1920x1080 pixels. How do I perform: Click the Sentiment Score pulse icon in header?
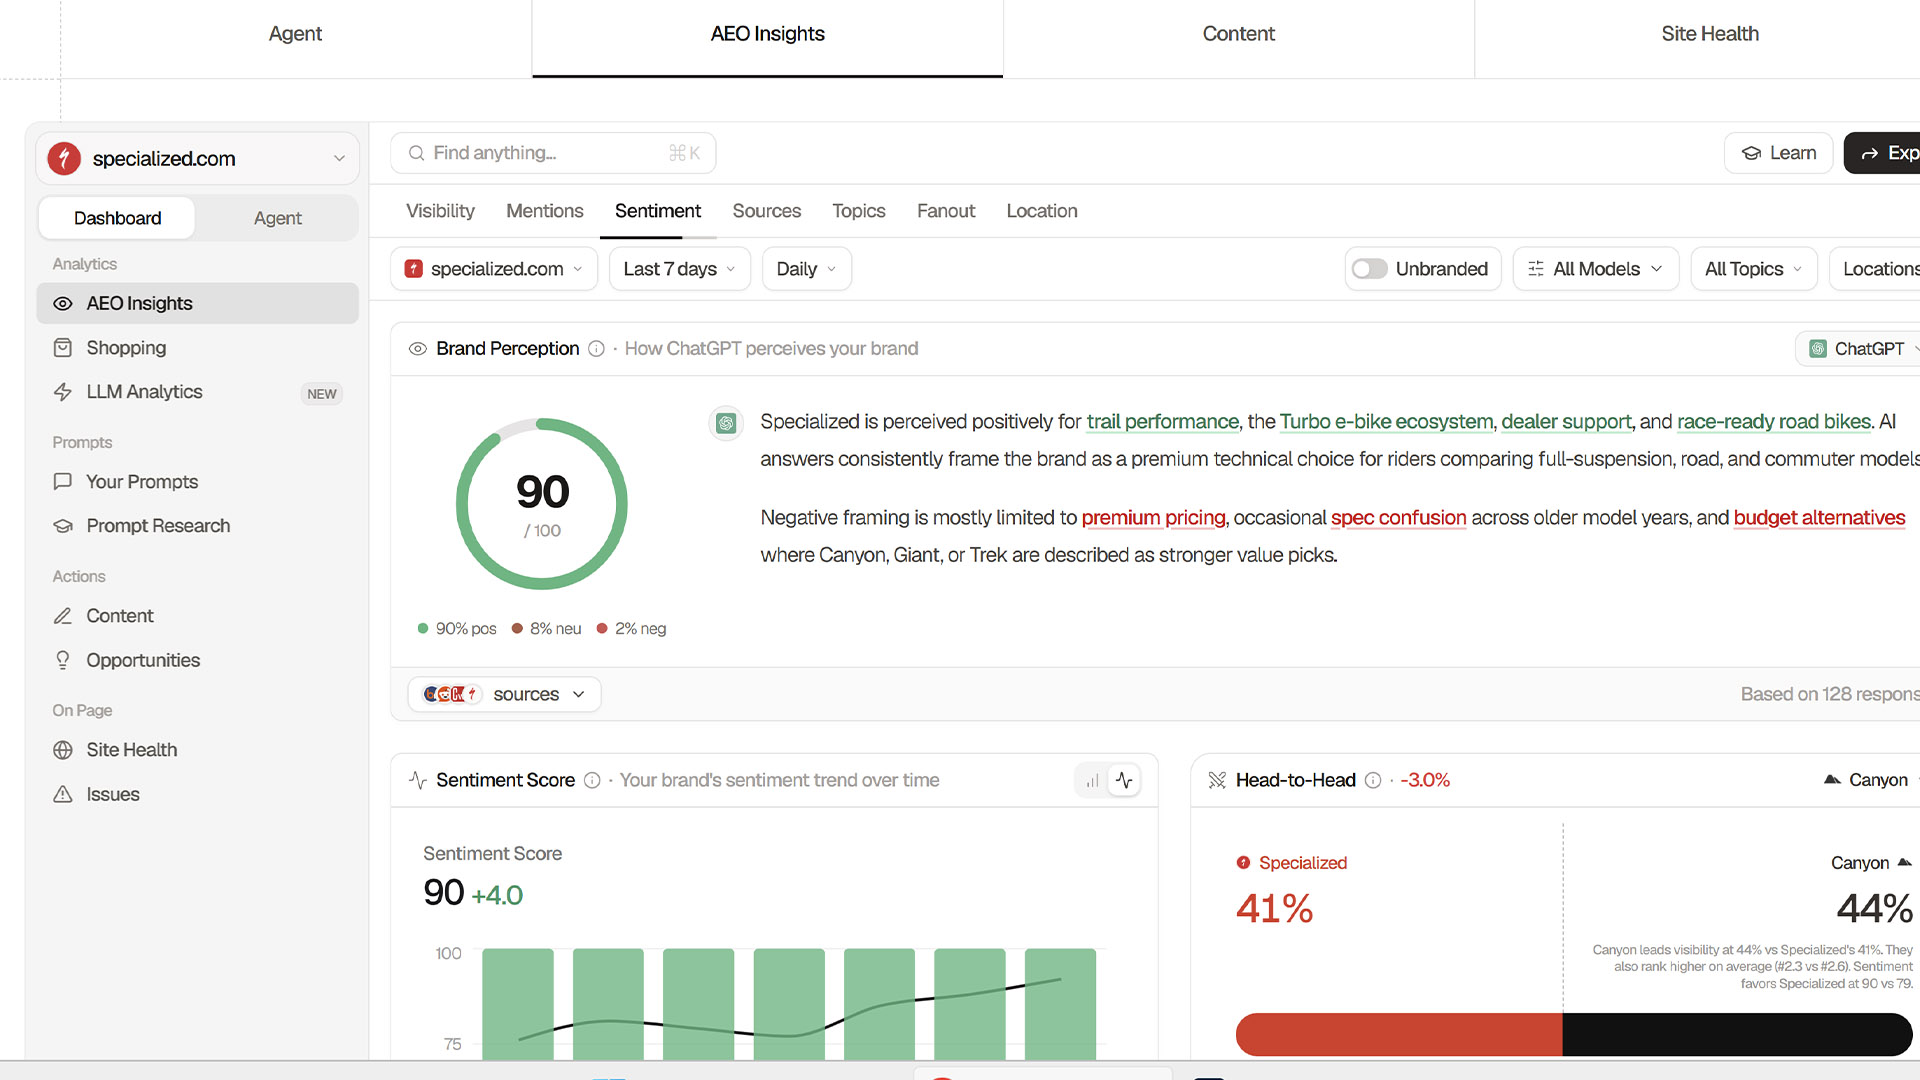click(418, 780)
